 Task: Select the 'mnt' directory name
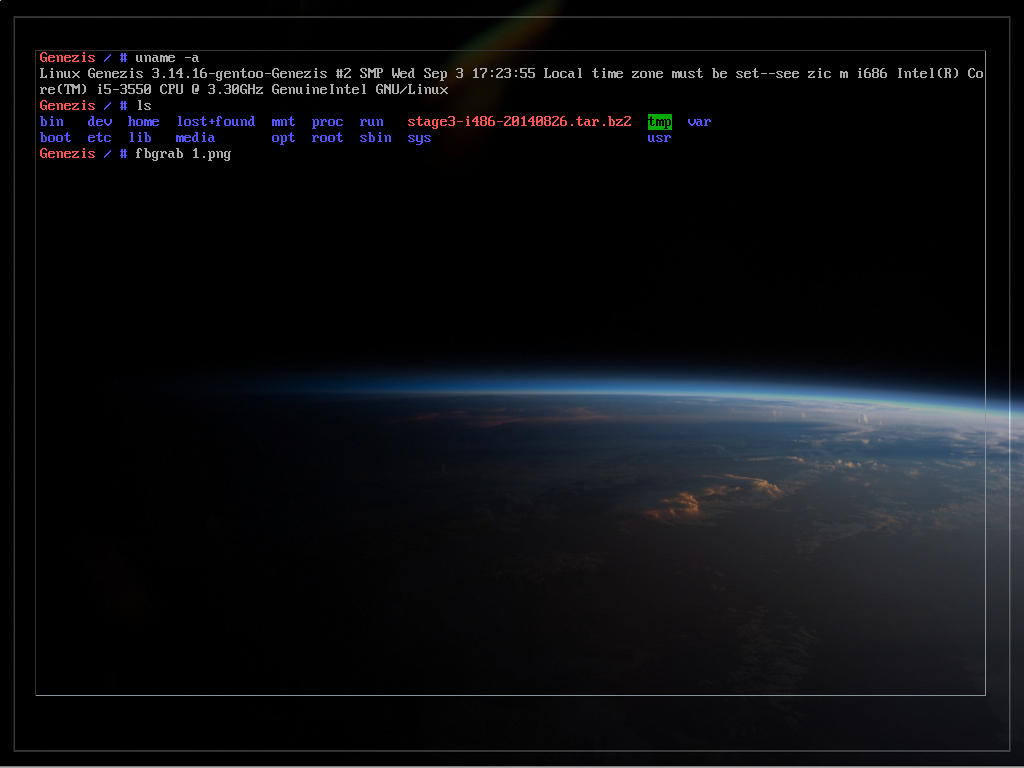(x=283, y=122)
